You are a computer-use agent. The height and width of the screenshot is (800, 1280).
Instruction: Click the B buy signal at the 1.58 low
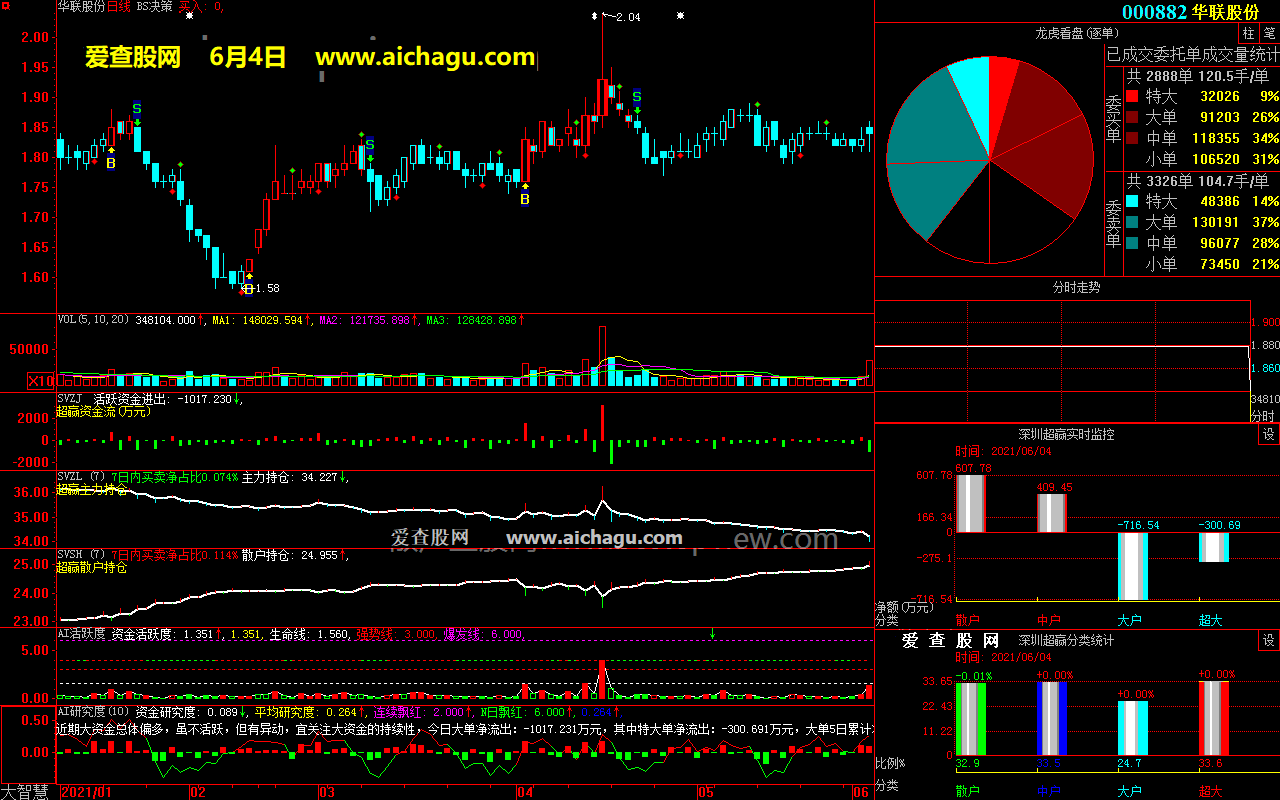pyautogui.click(x=248, y=289)
